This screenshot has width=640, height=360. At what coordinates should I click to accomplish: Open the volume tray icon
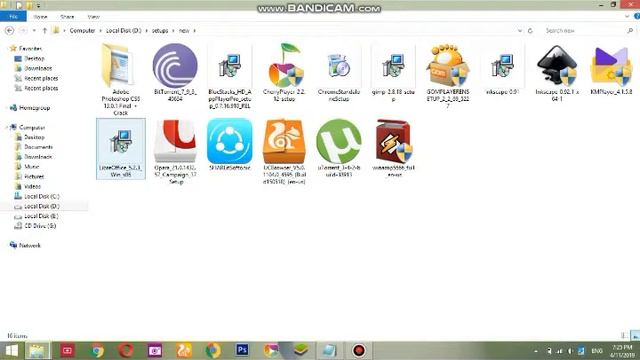[x=570, y=351]
